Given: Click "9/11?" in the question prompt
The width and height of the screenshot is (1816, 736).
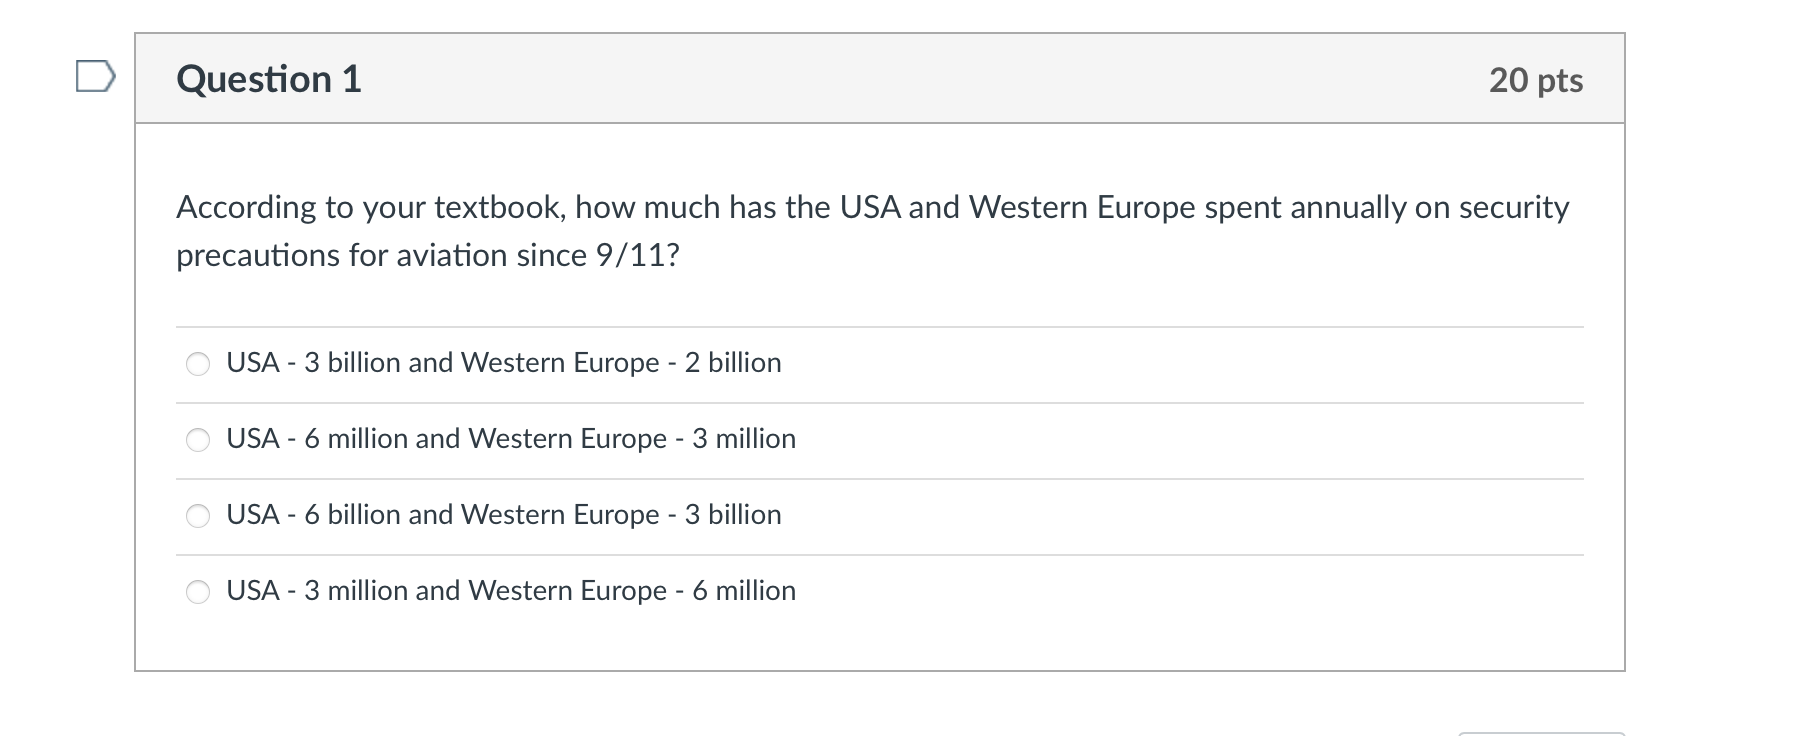Looking at the screenshot, I should tap(637, 255).
